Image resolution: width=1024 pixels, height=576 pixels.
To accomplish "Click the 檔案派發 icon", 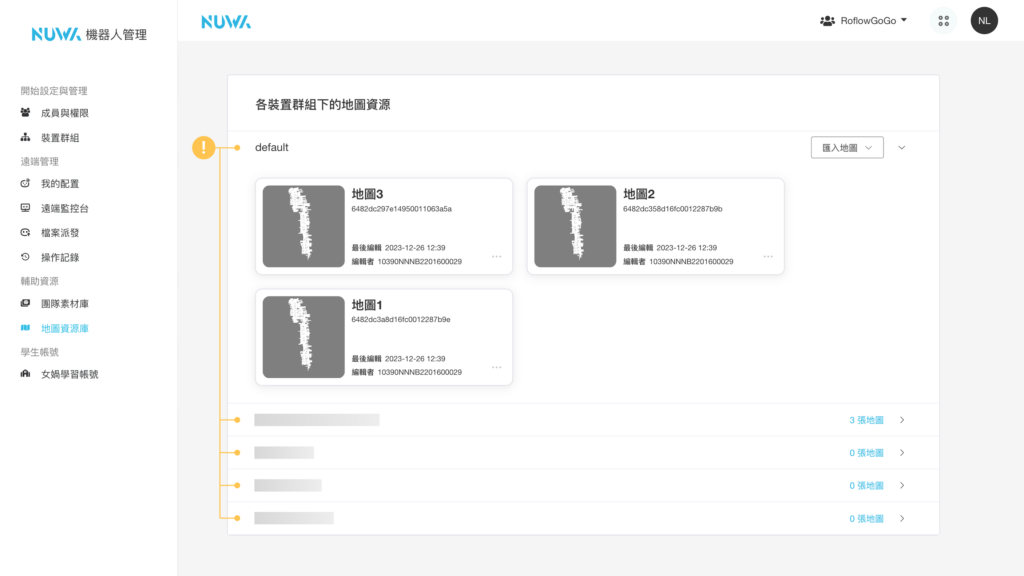I will point(25,232).
